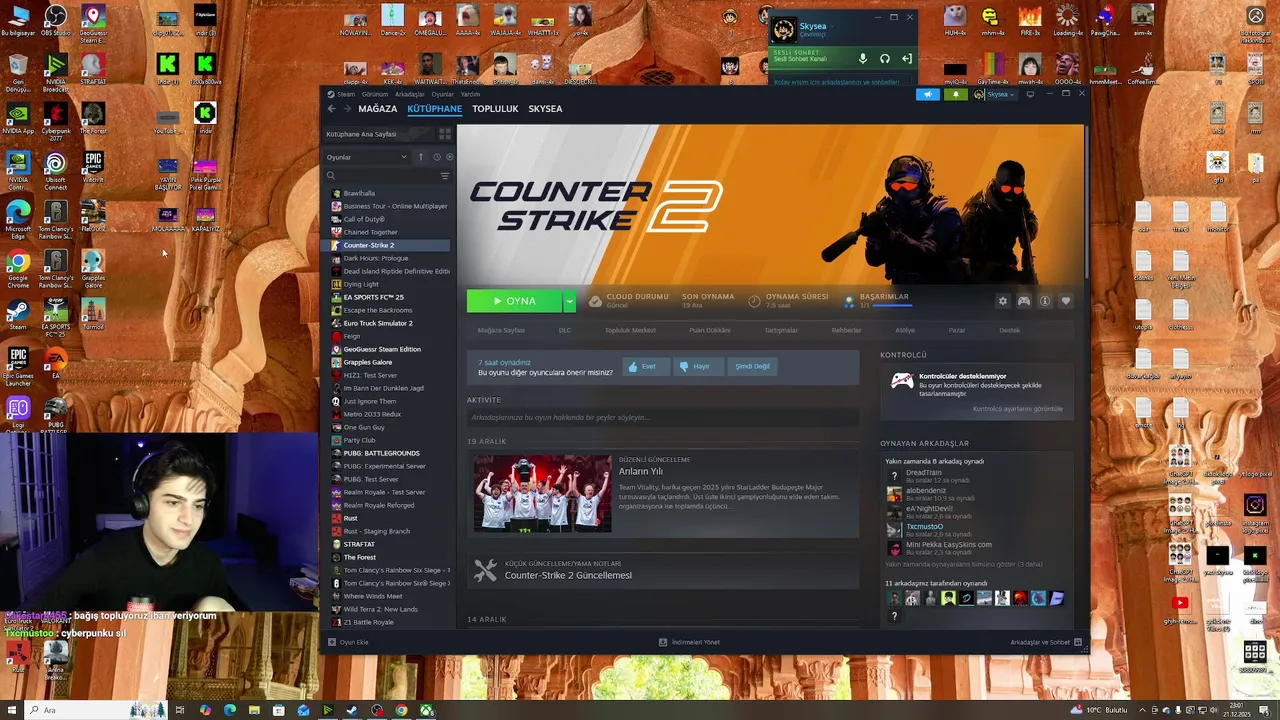Open the Arkadaşlar menu
1280x720 pixels.
pyautogui.click(x=410, y=94)
